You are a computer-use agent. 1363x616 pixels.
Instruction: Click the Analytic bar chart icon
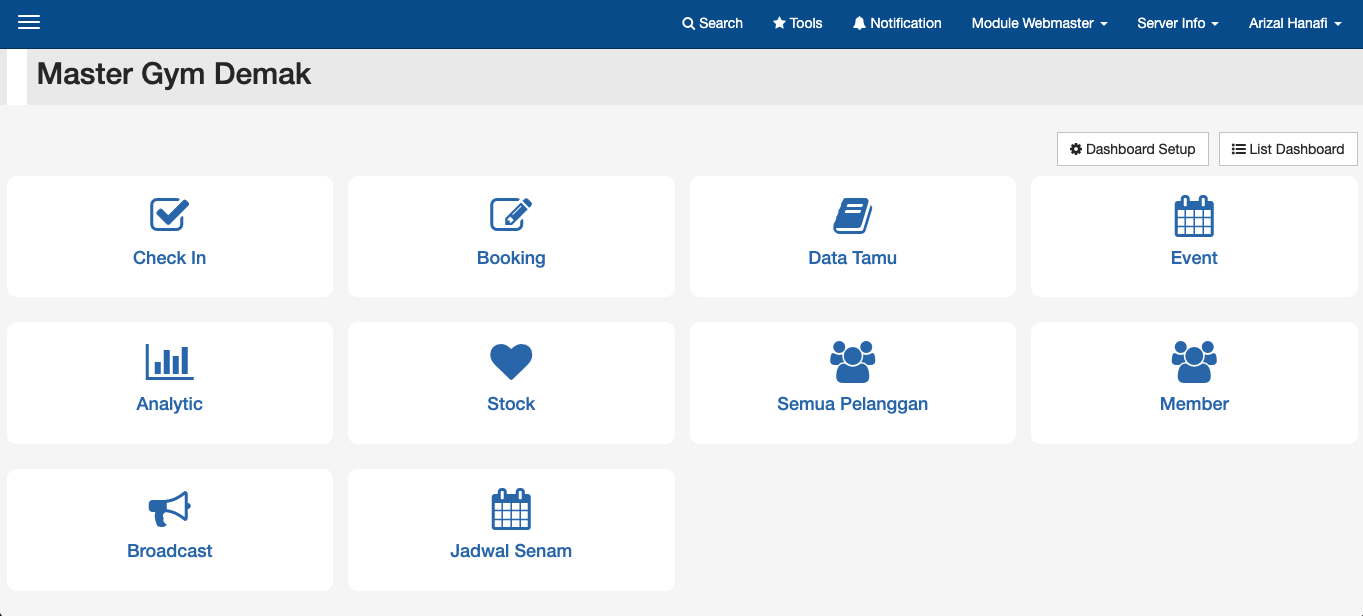point(169,361)
